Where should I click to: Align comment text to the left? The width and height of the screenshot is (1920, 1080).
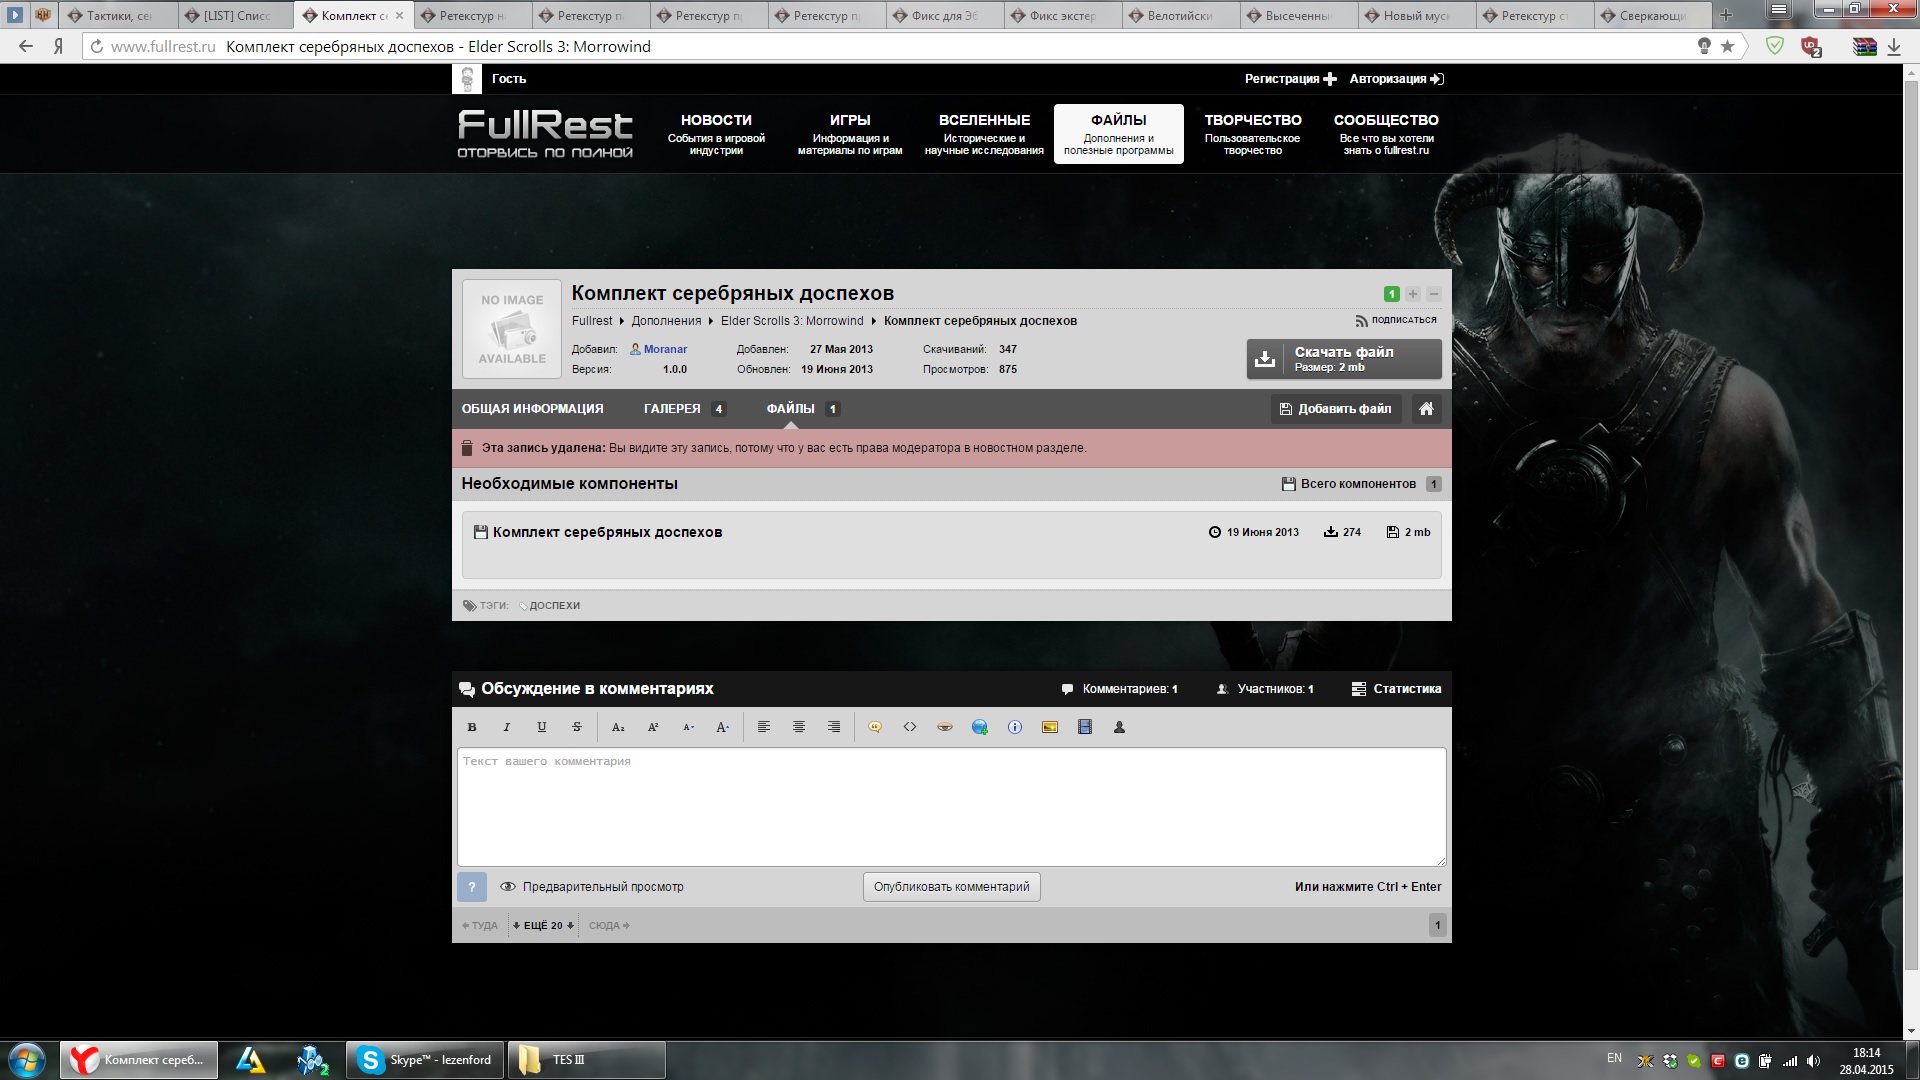(x=764, y=727)
